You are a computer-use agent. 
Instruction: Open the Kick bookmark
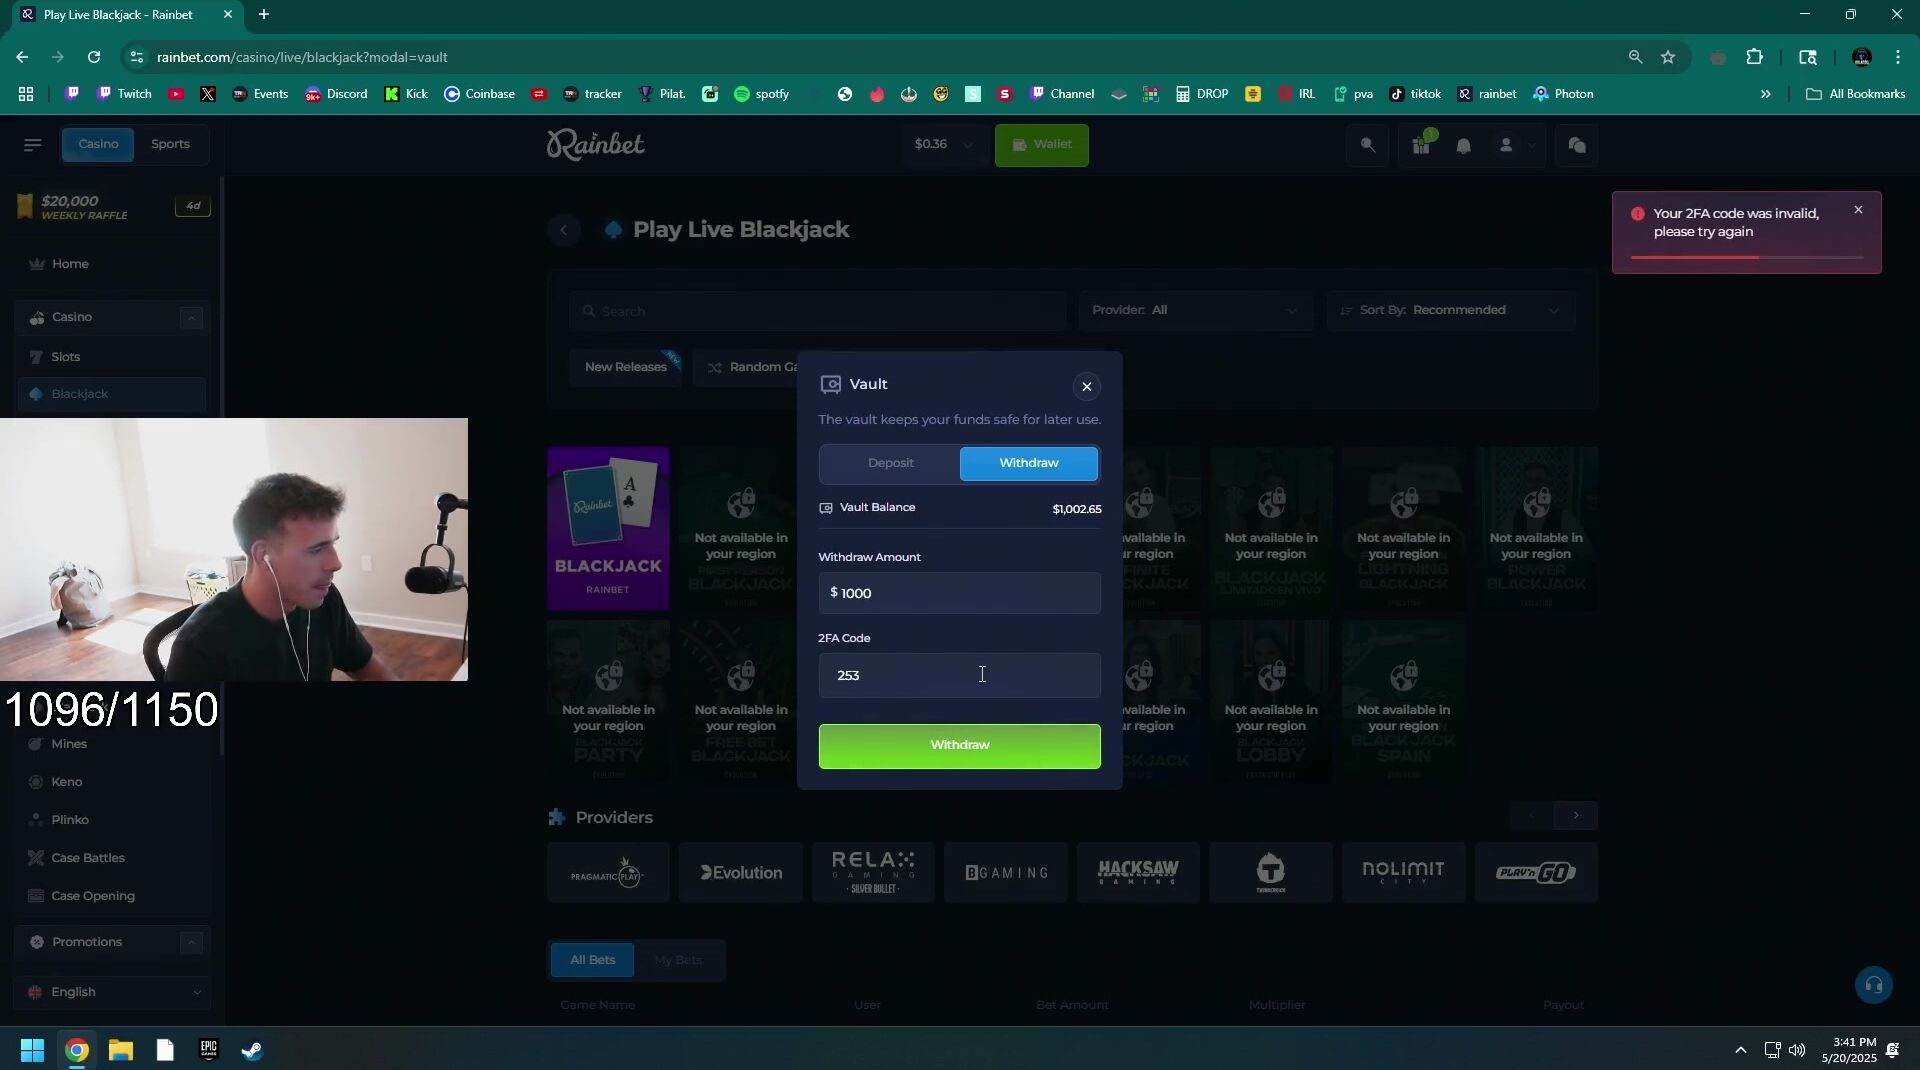point(406,94)
